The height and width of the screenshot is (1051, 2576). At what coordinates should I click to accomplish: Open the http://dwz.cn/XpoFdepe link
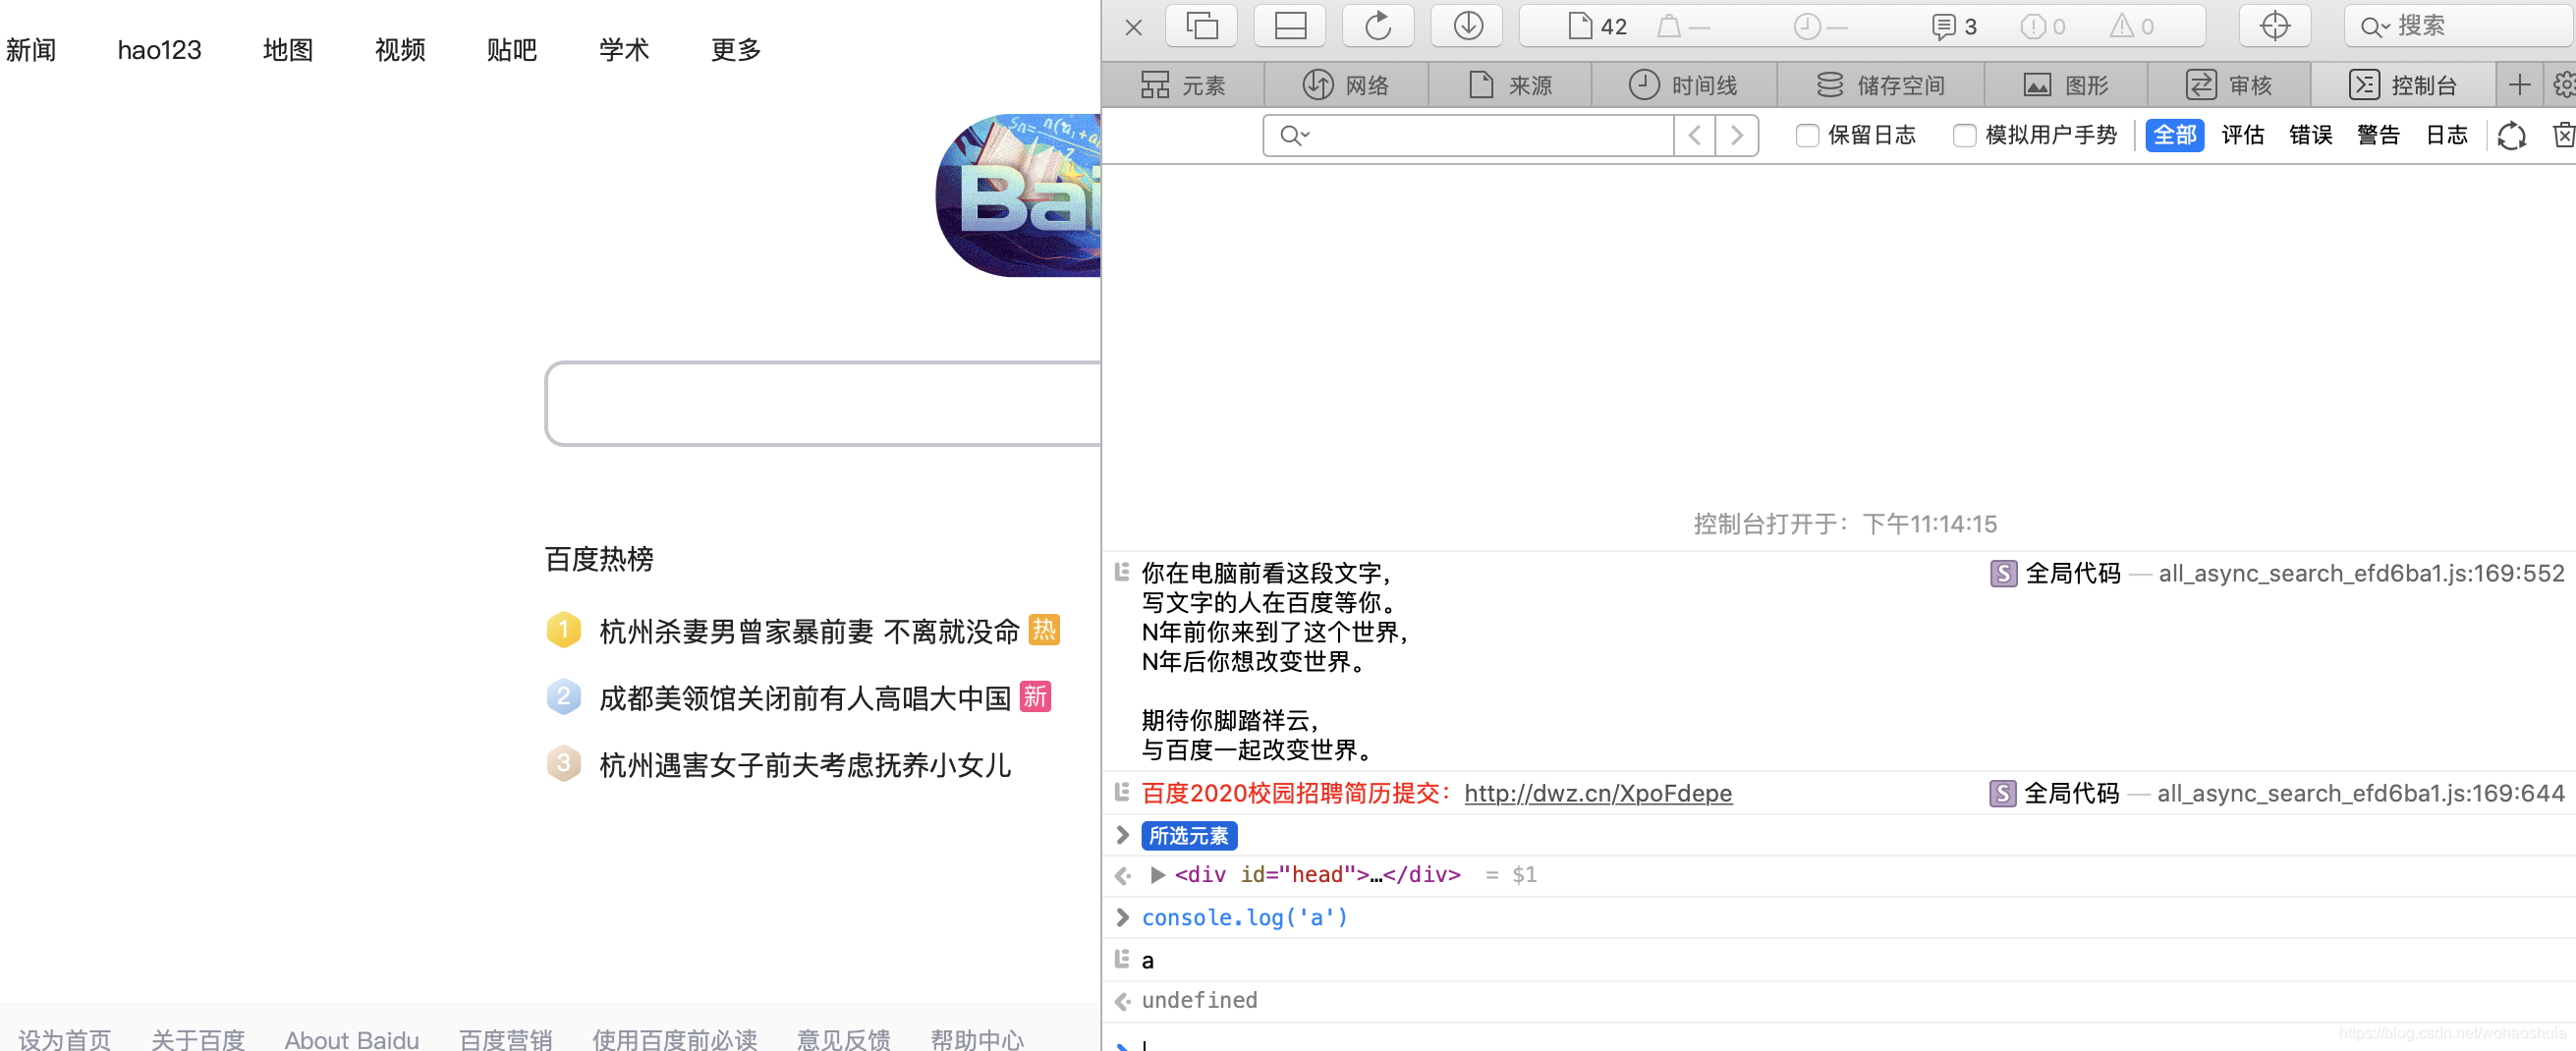tap(1597, 793)
